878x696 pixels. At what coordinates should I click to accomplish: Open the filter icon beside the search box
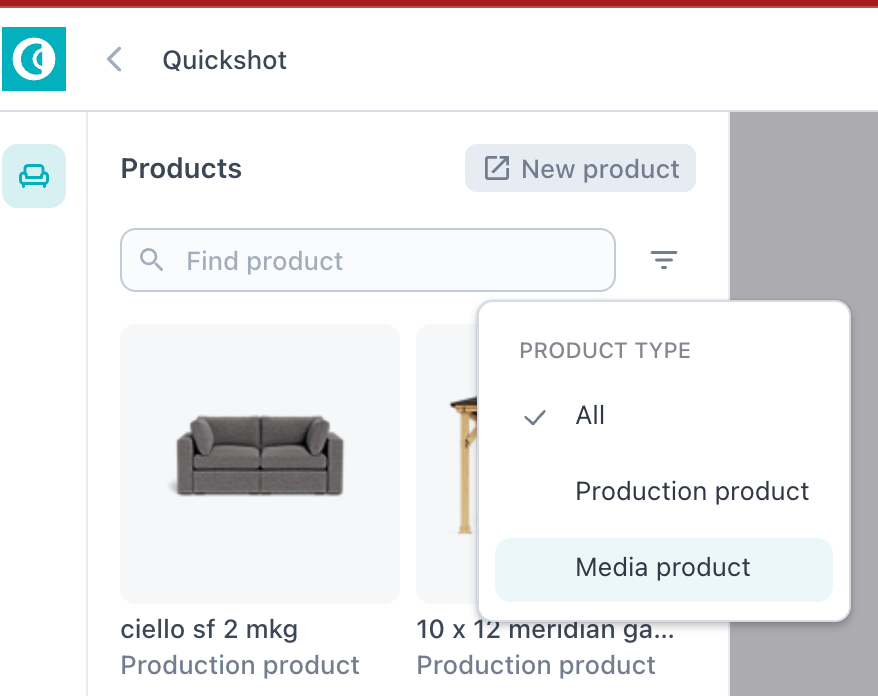coord(664,260)
